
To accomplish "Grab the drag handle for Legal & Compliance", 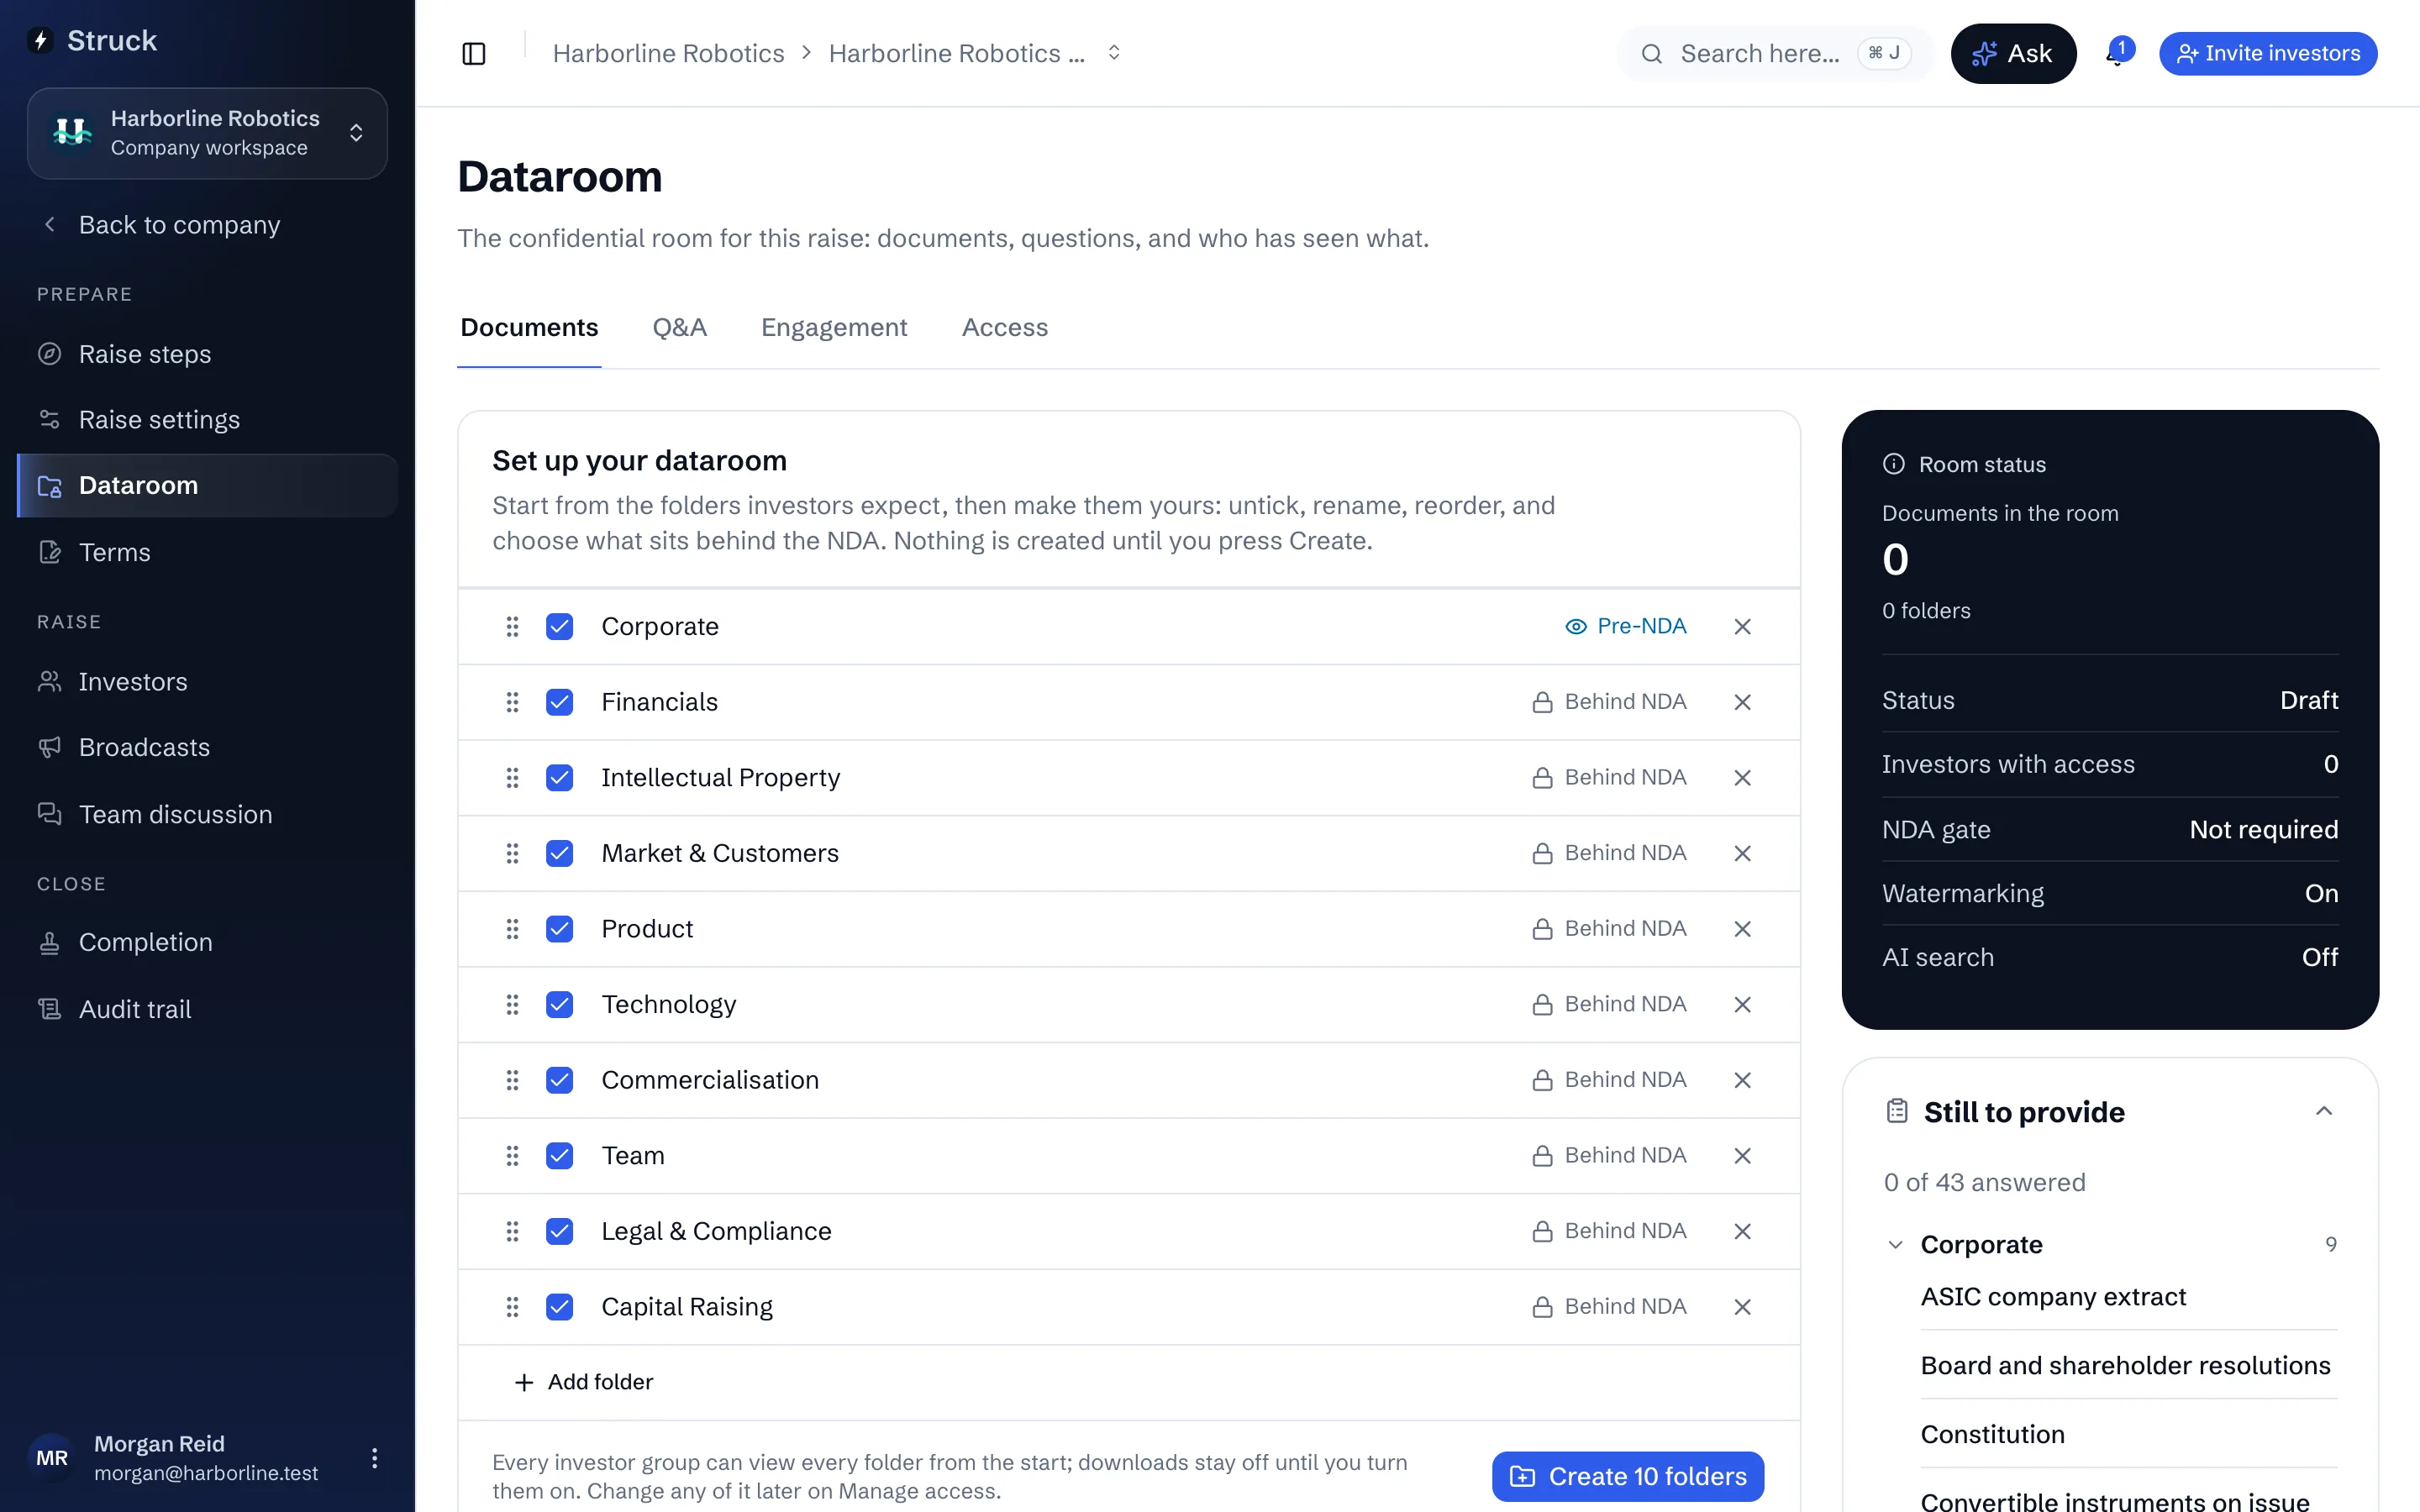I will point(512,1232).
